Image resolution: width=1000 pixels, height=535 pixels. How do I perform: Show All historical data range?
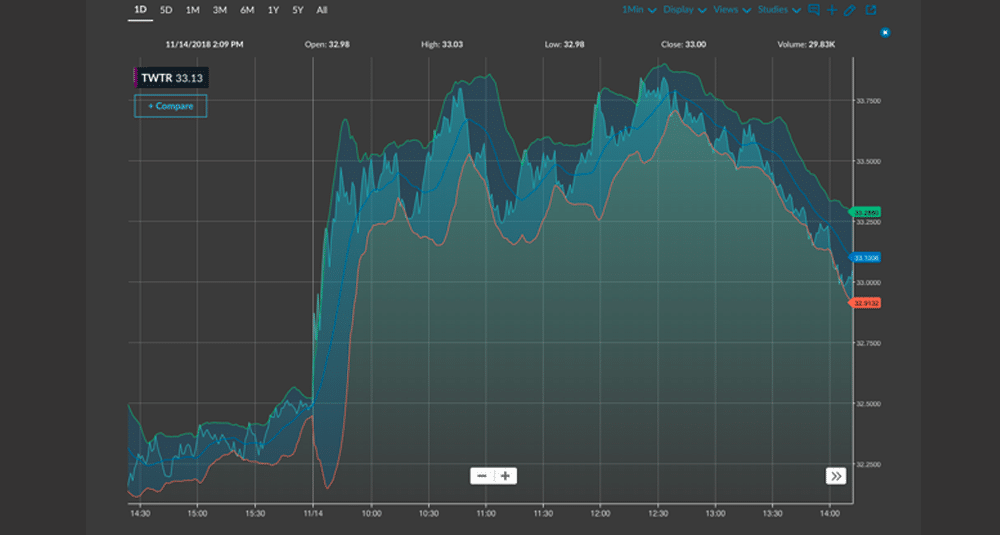pos(321,10)
